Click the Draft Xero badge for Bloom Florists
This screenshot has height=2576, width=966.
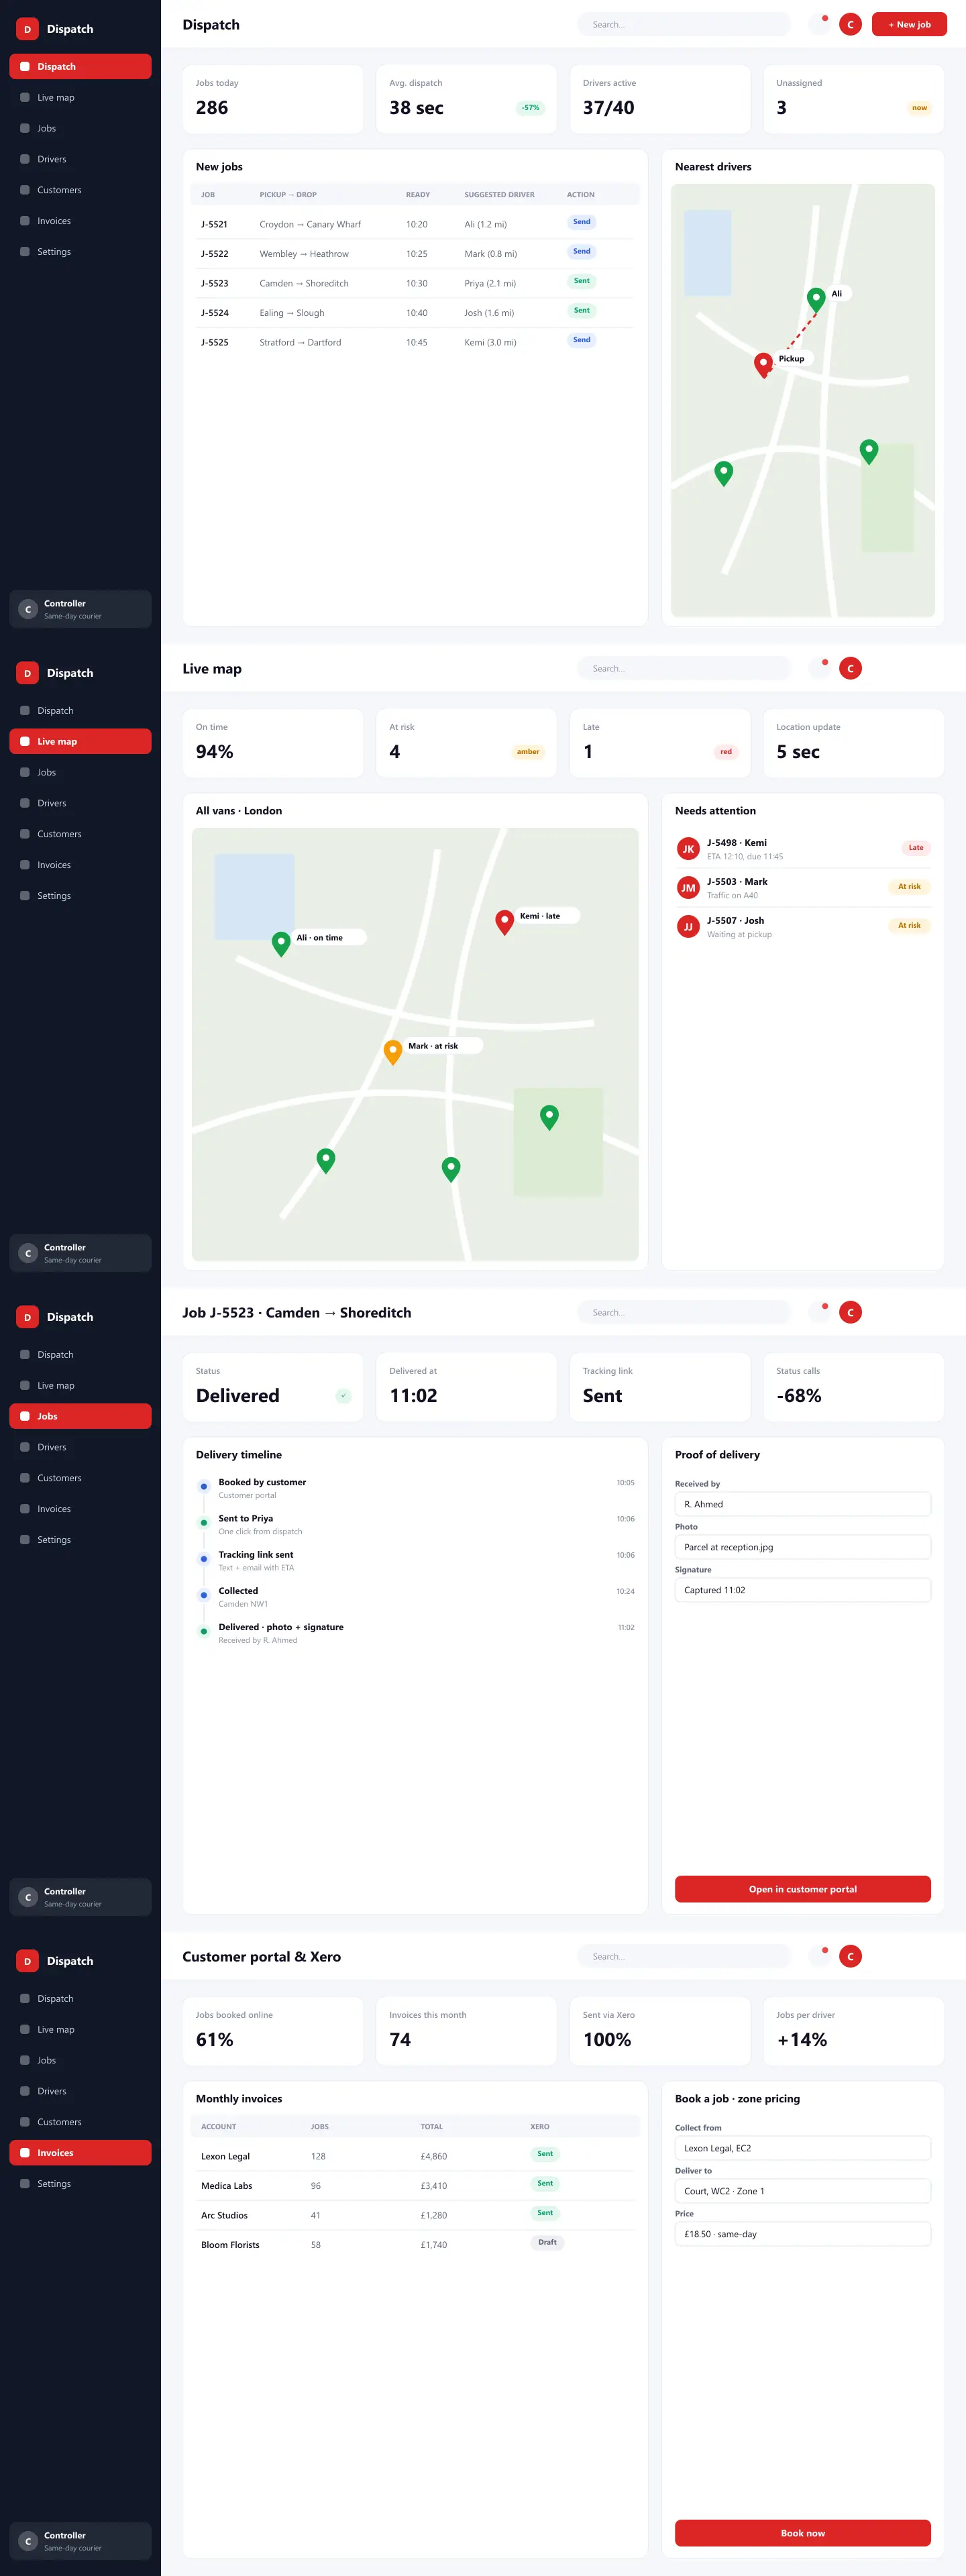coord(547,2242)
